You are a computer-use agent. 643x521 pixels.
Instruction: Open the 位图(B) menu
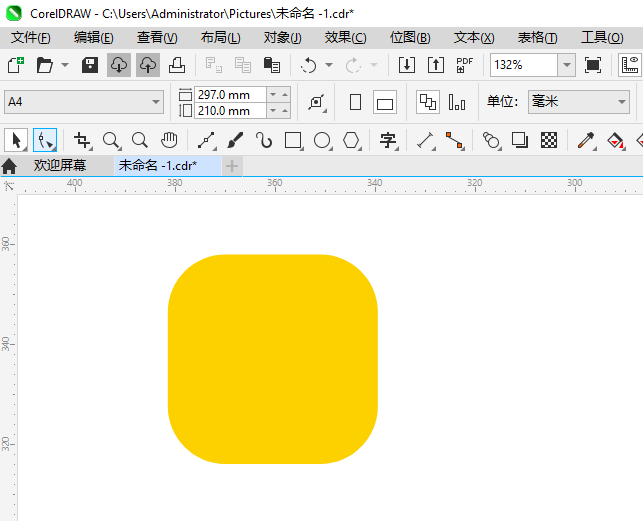[410, 38]
